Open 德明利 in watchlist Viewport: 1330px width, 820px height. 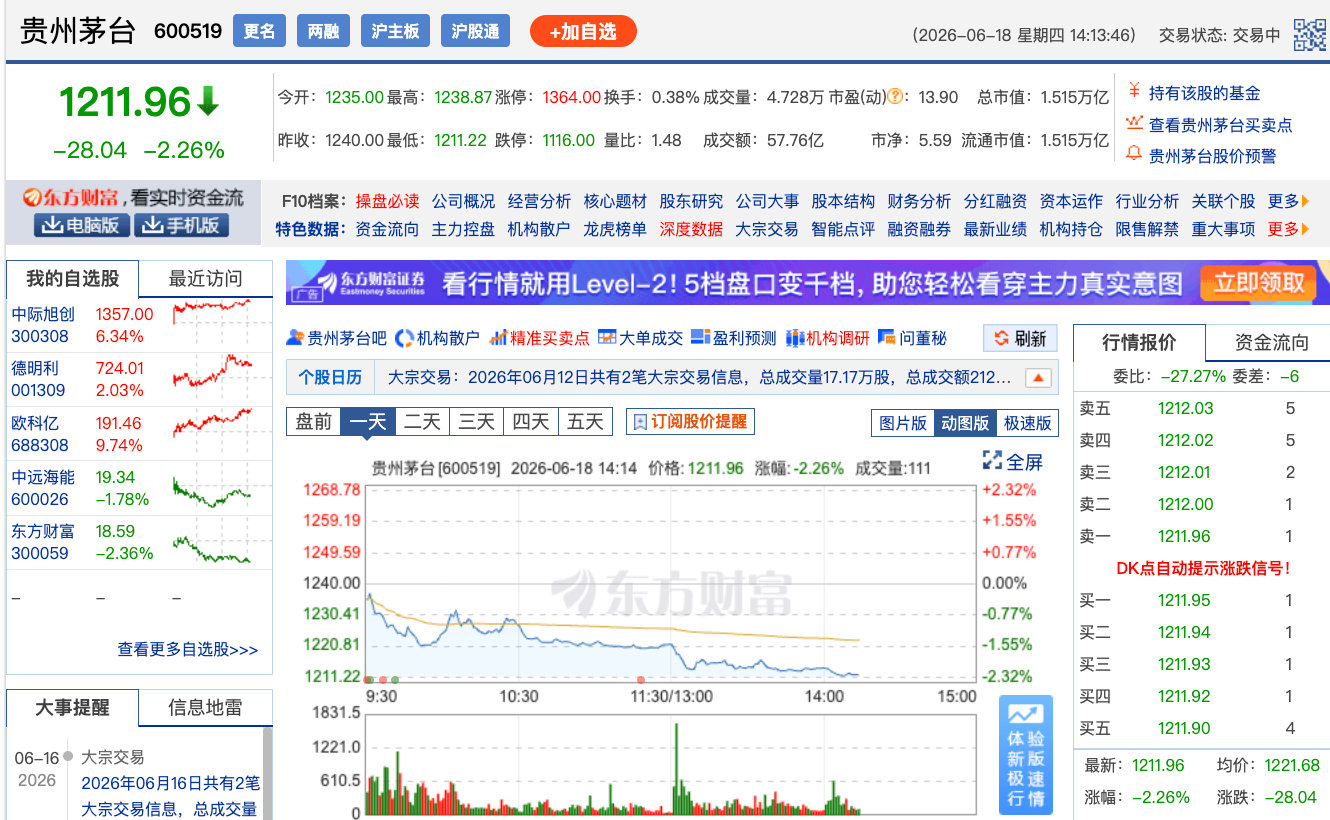(x=36, y=368)
